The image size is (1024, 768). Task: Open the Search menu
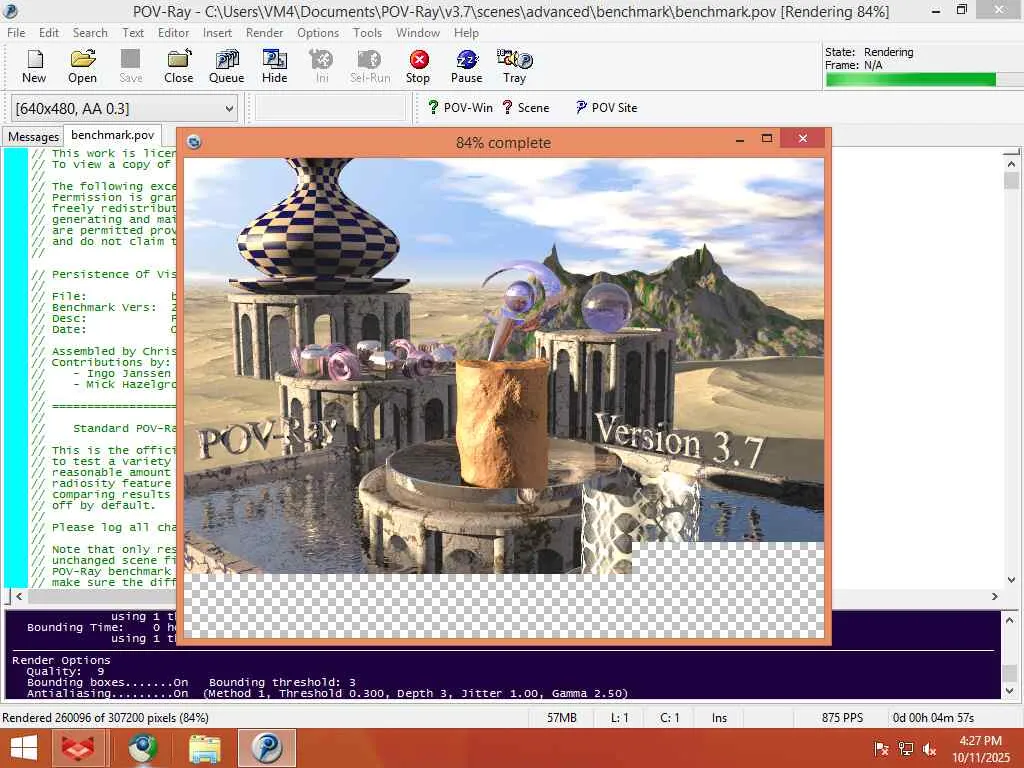tap(90, 33)
